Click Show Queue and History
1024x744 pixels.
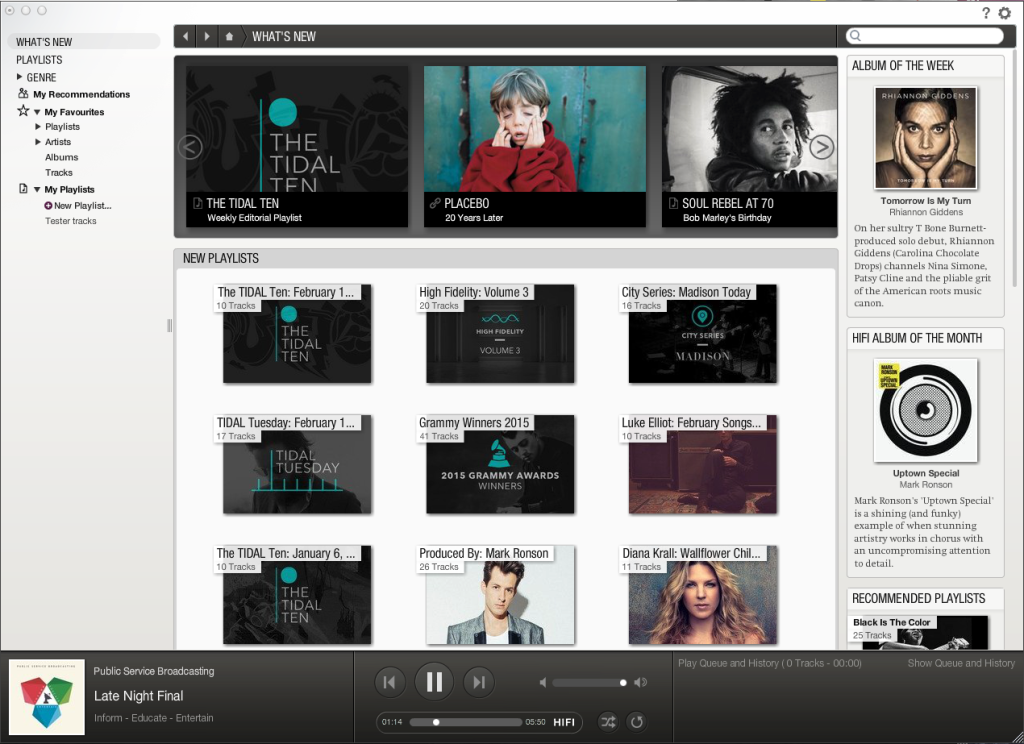pyautogui.click(x=960, y=663)
